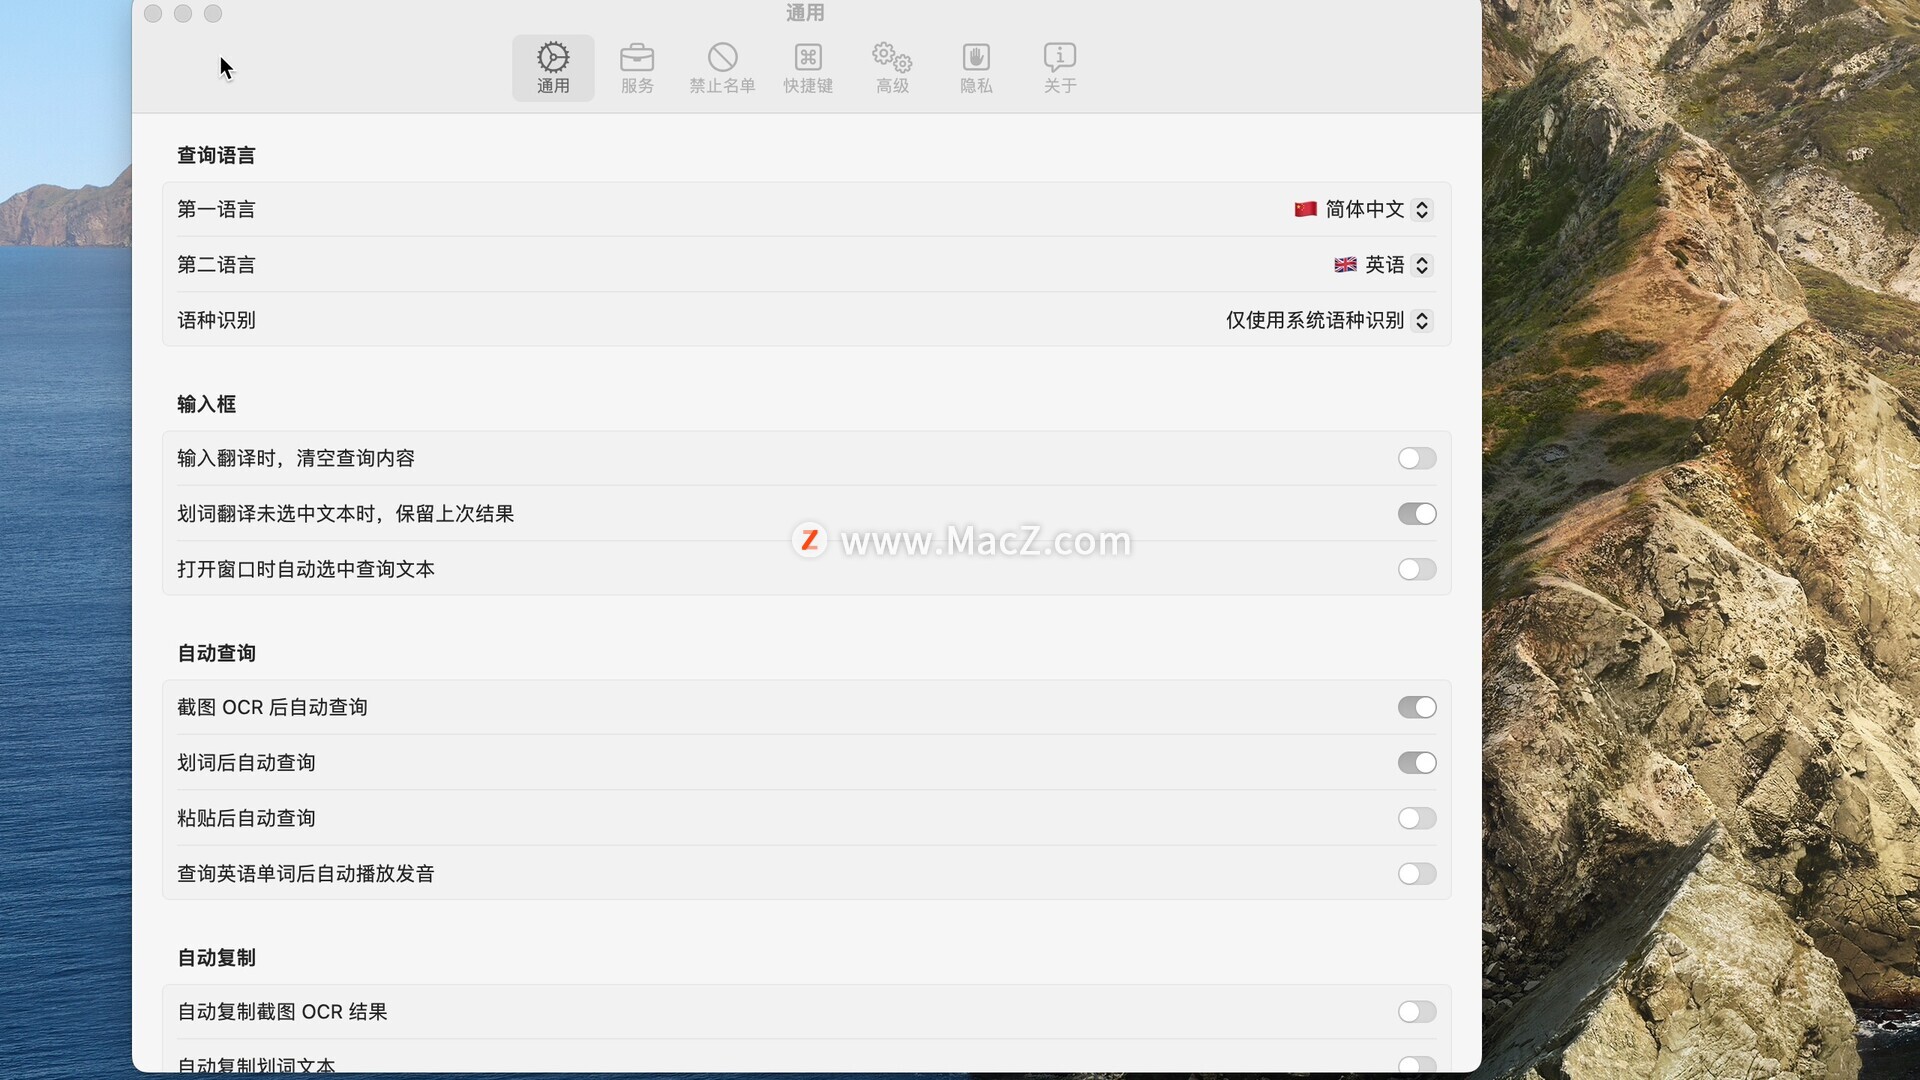Choose a different 第一语言 first language

coord(1363,209)
